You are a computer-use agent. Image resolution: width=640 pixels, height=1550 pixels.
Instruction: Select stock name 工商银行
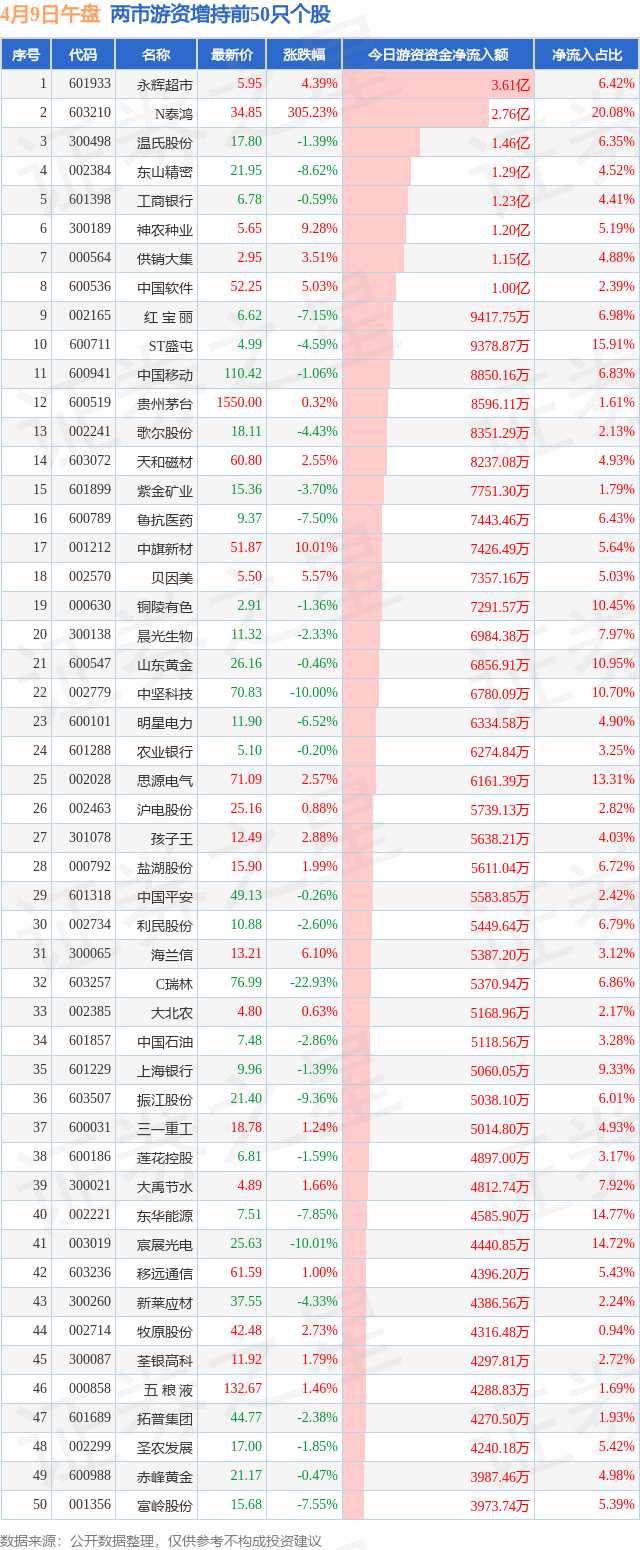pos(165,200)
